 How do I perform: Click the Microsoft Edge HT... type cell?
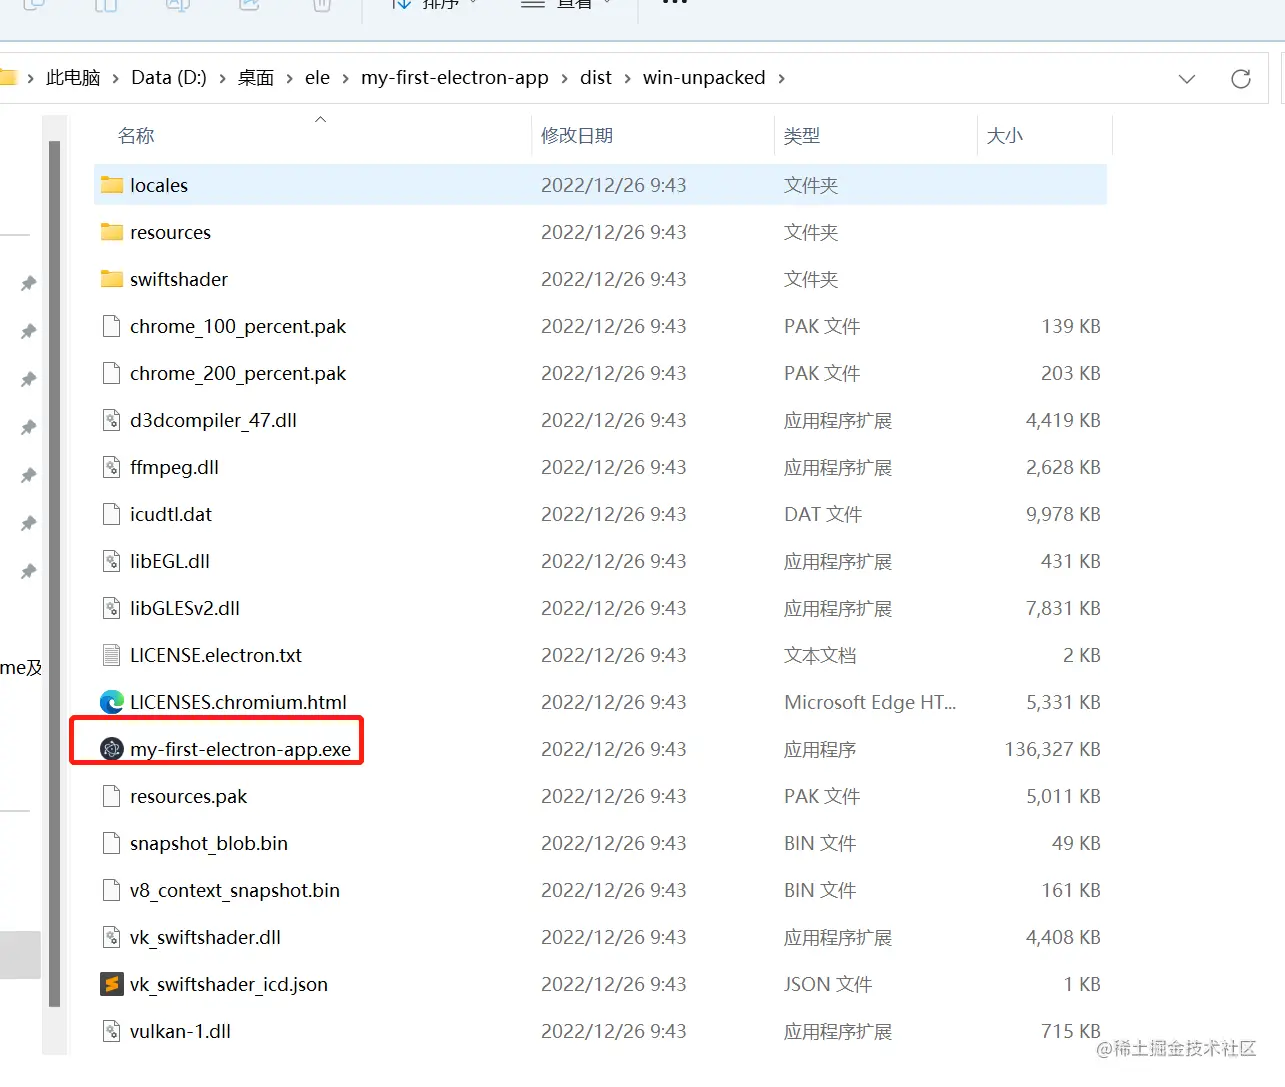[x=870, y=702]
